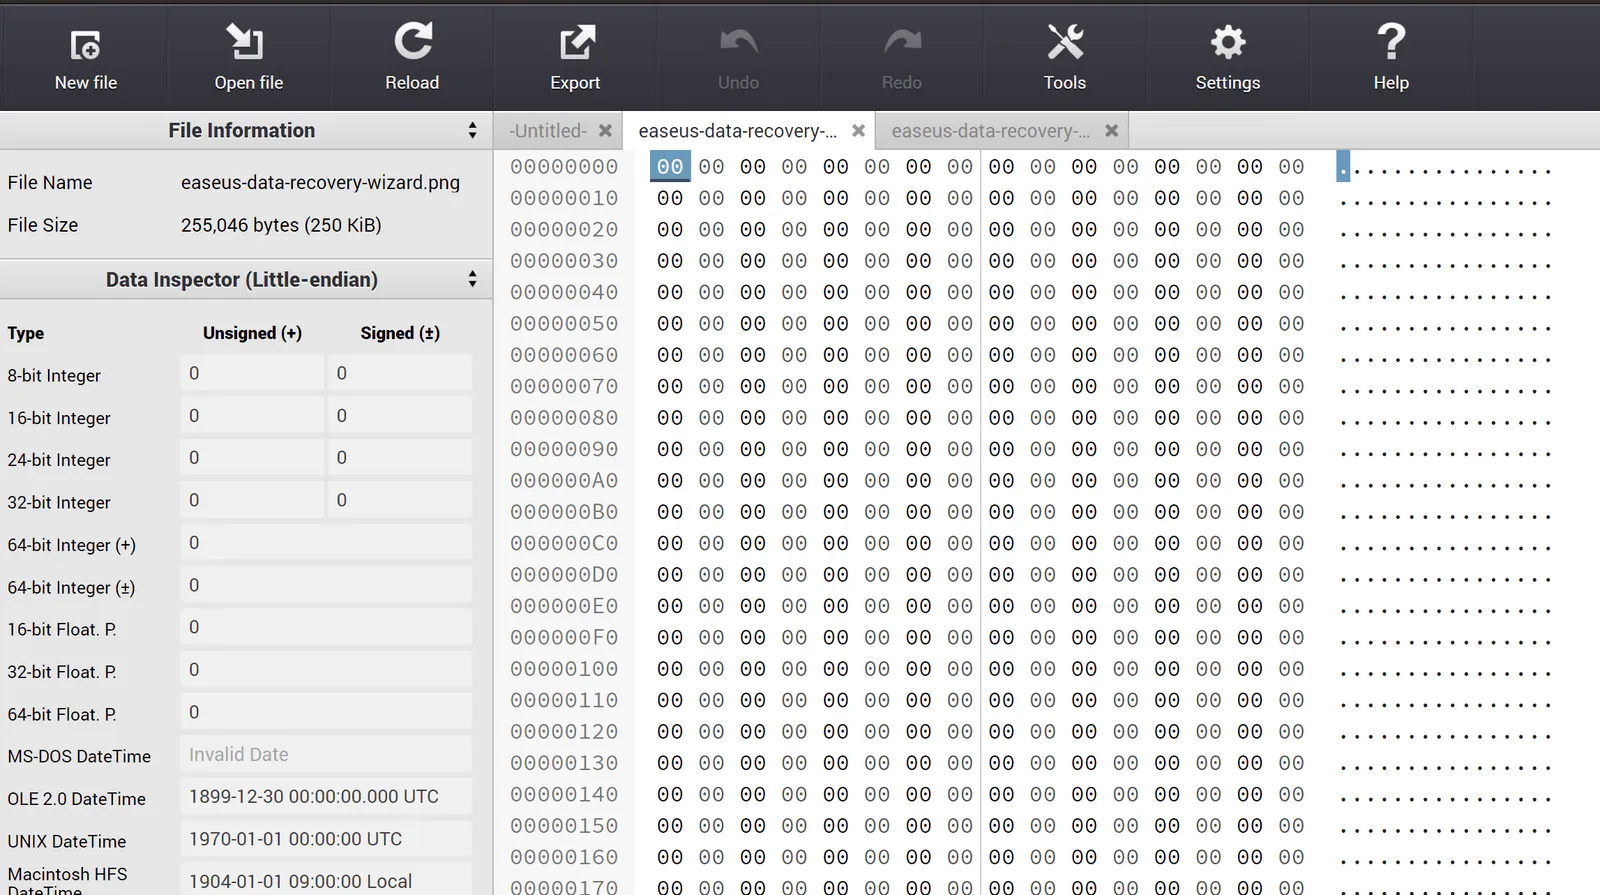Open a file with Open file icon
1600x895 pixels.
coord(246,42)
